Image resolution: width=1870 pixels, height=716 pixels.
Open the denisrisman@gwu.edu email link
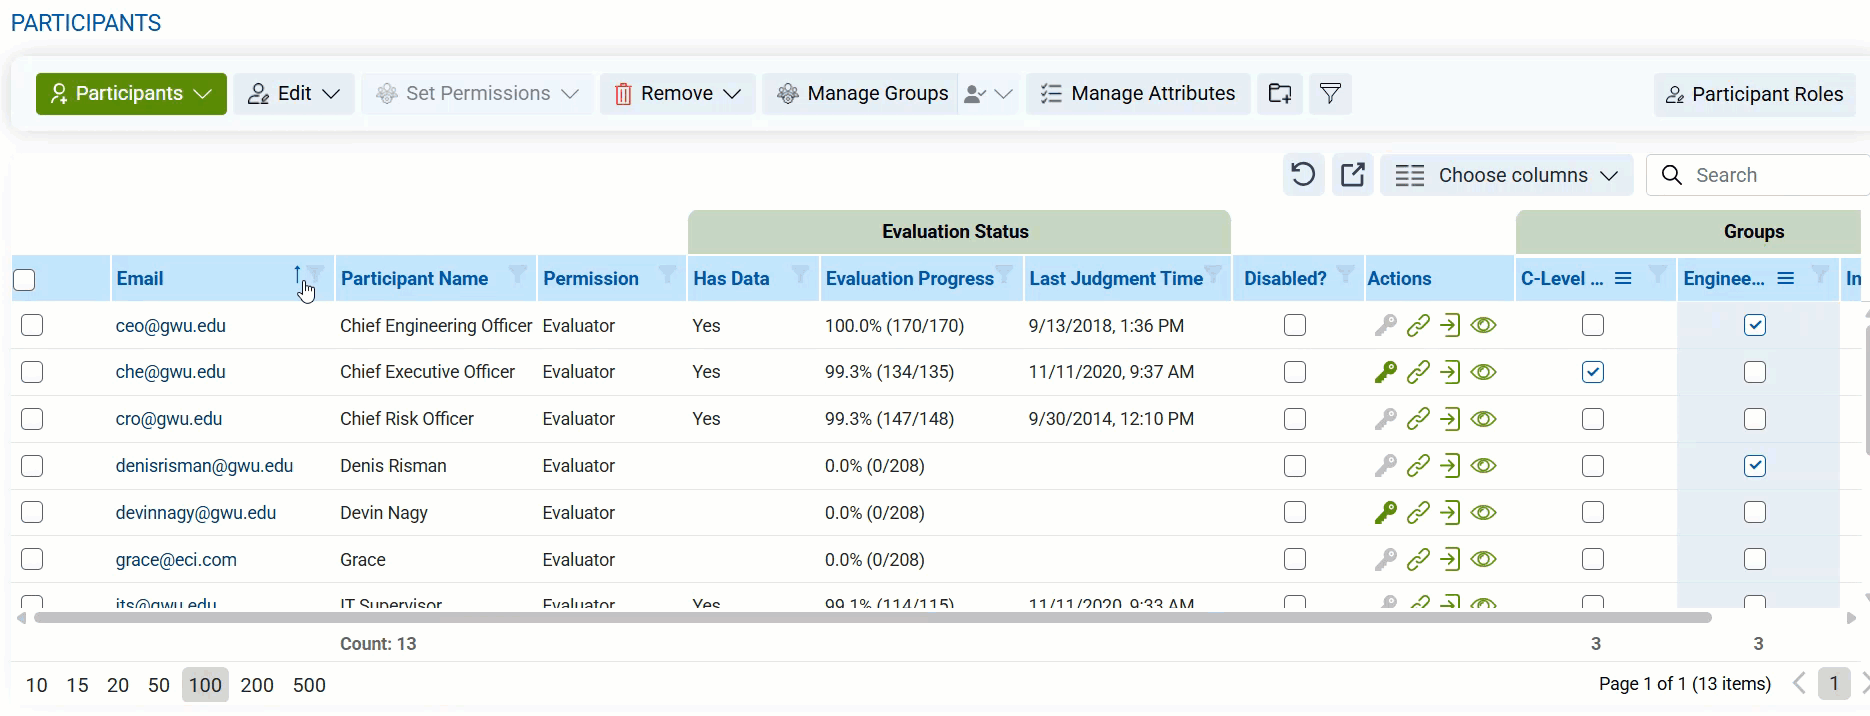tap(204, 466)
